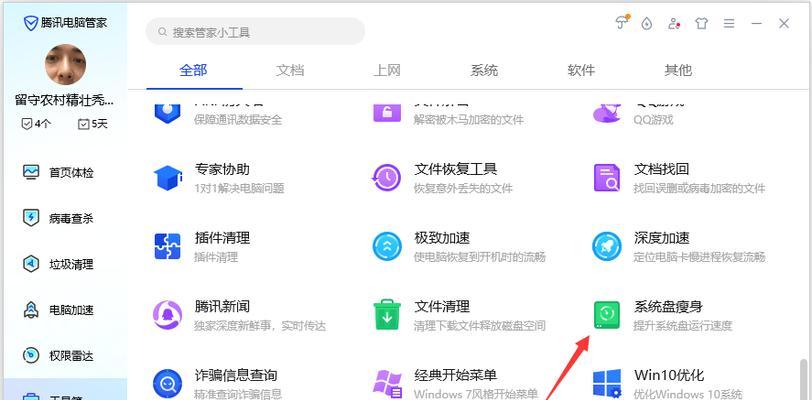Viewport: 812px width, 400px height.
Task: Click the 腾讯新闻 tool title
Action: (222, 307)
